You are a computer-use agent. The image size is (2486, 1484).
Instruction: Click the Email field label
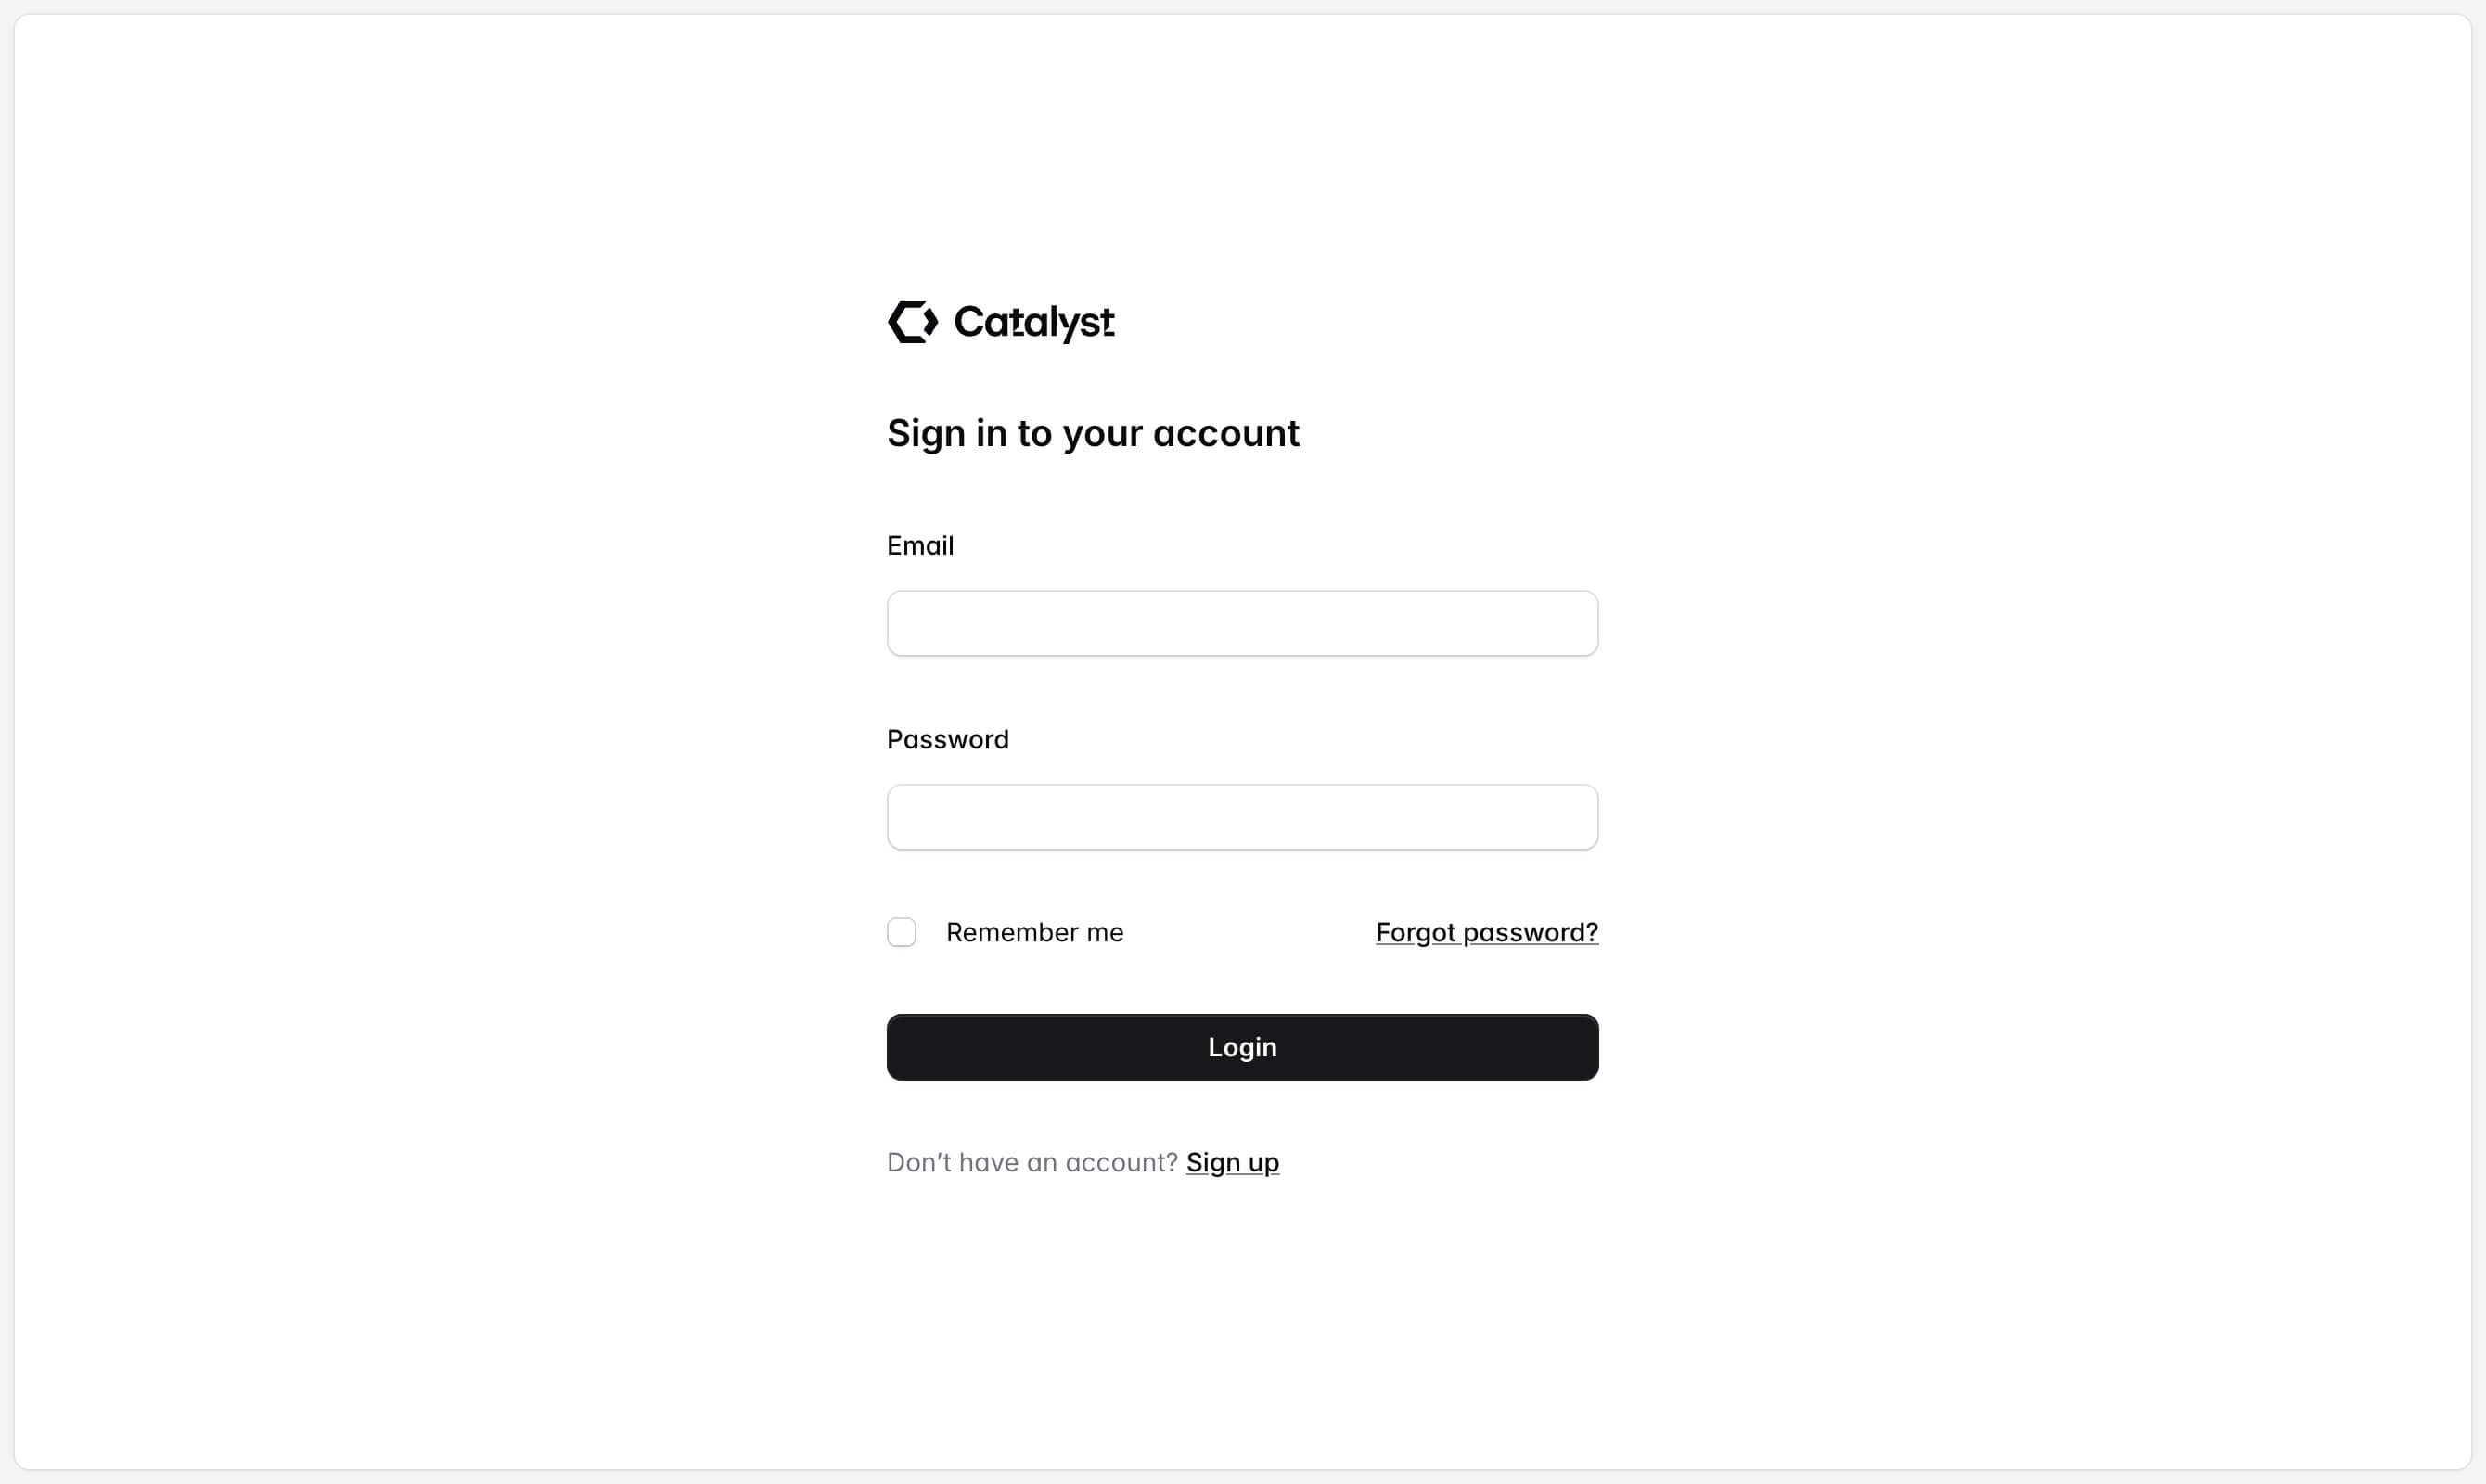click(x=918, y=545)
